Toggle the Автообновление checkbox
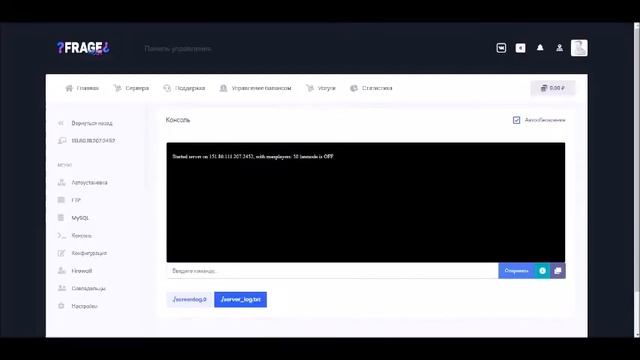640x360 pixels. (x=516, y=120)
